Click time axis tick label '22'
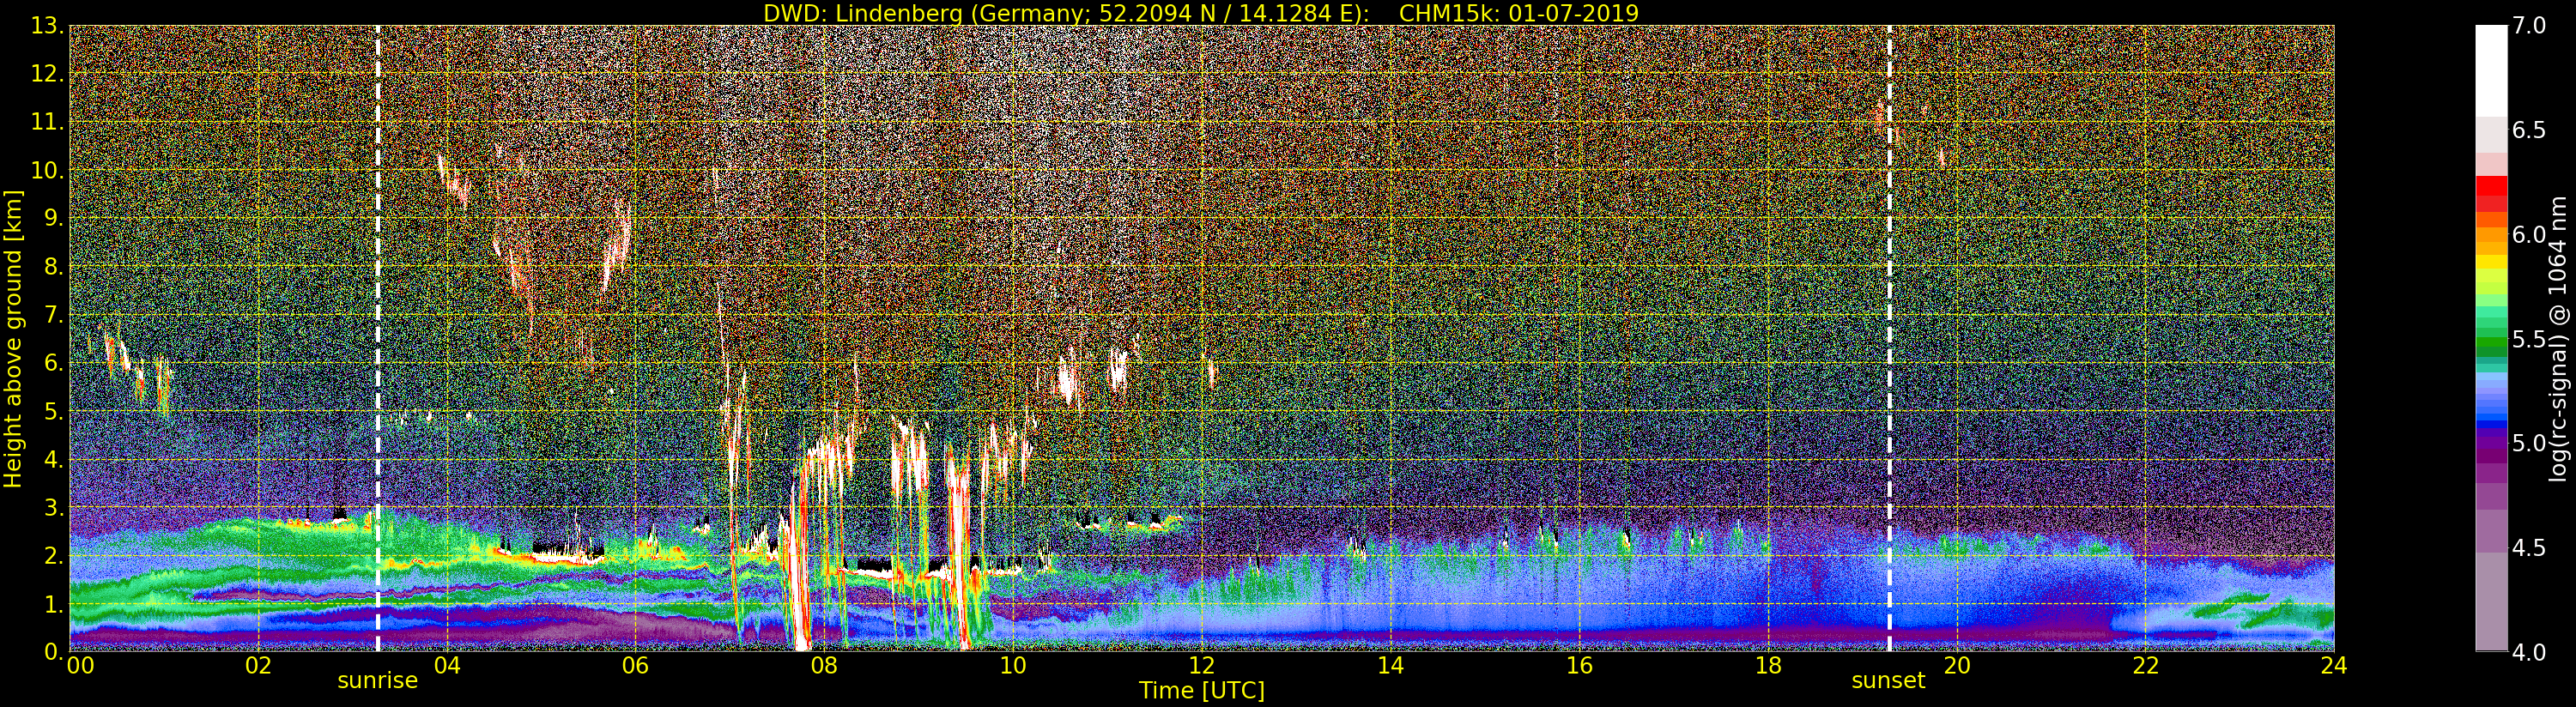2576x707 pixels. pos(2146,666)
